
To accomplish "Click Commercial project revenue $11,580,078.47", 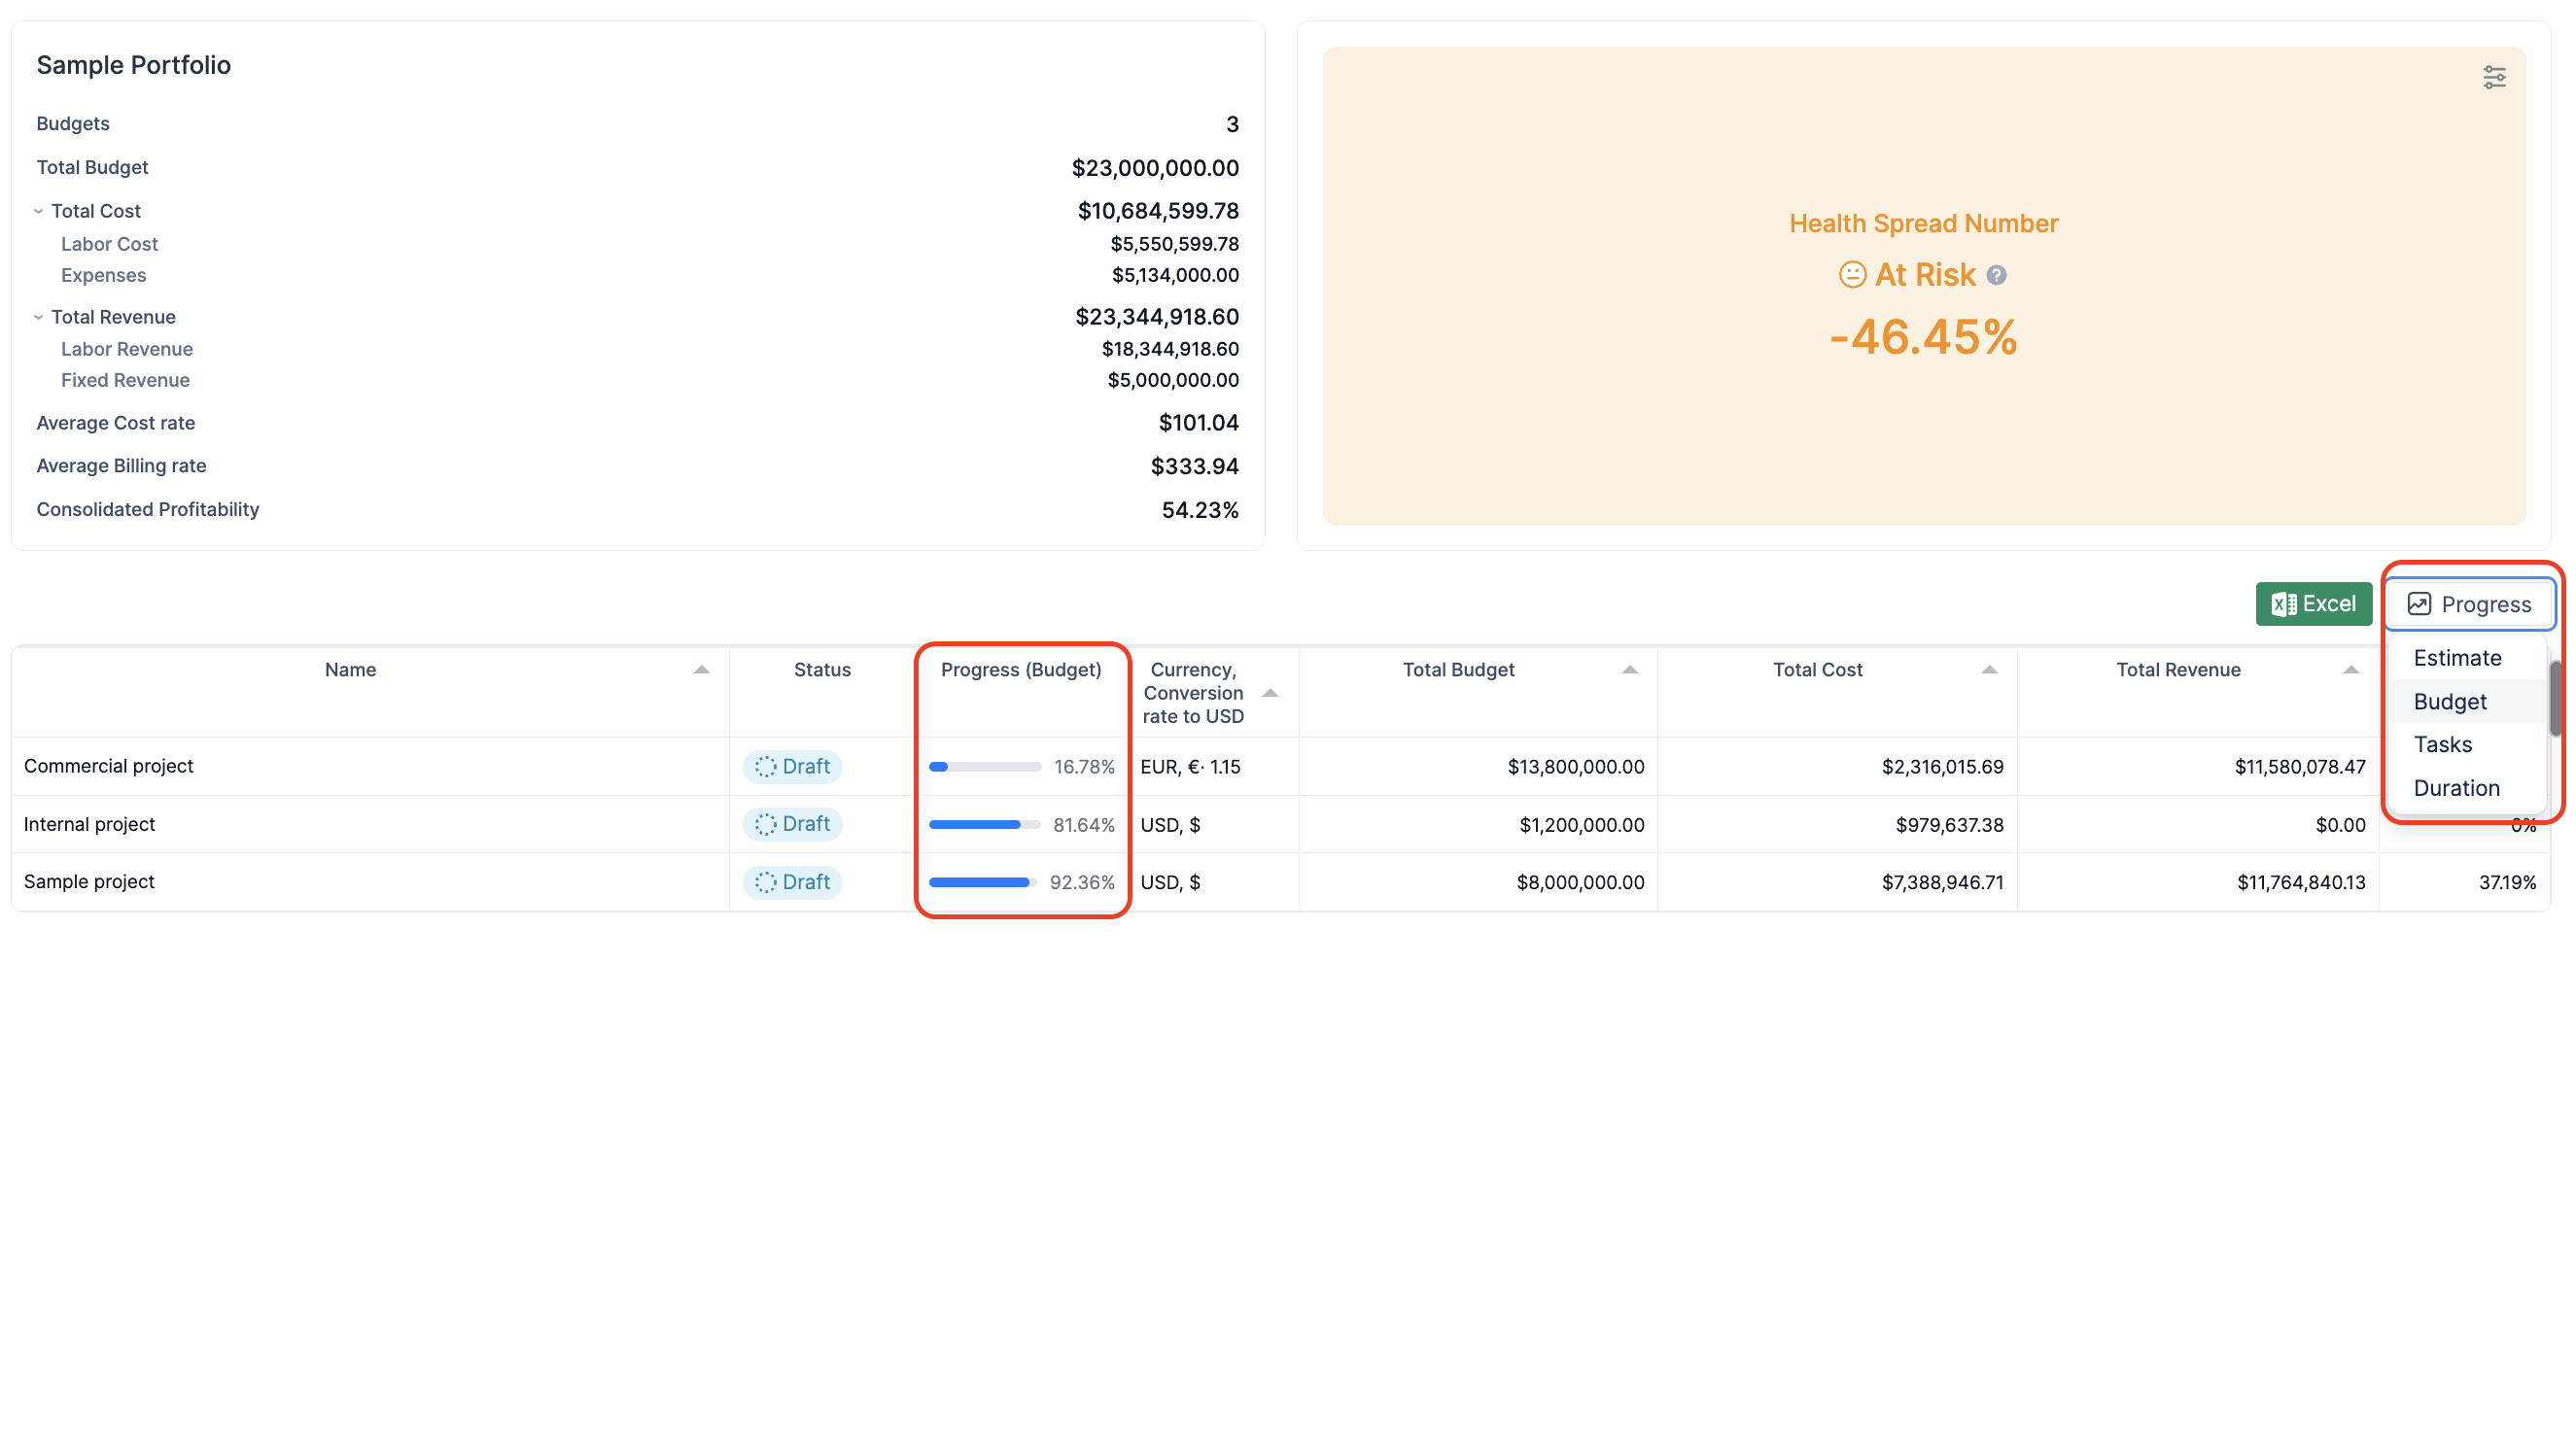I will (x=2300, y=767).
